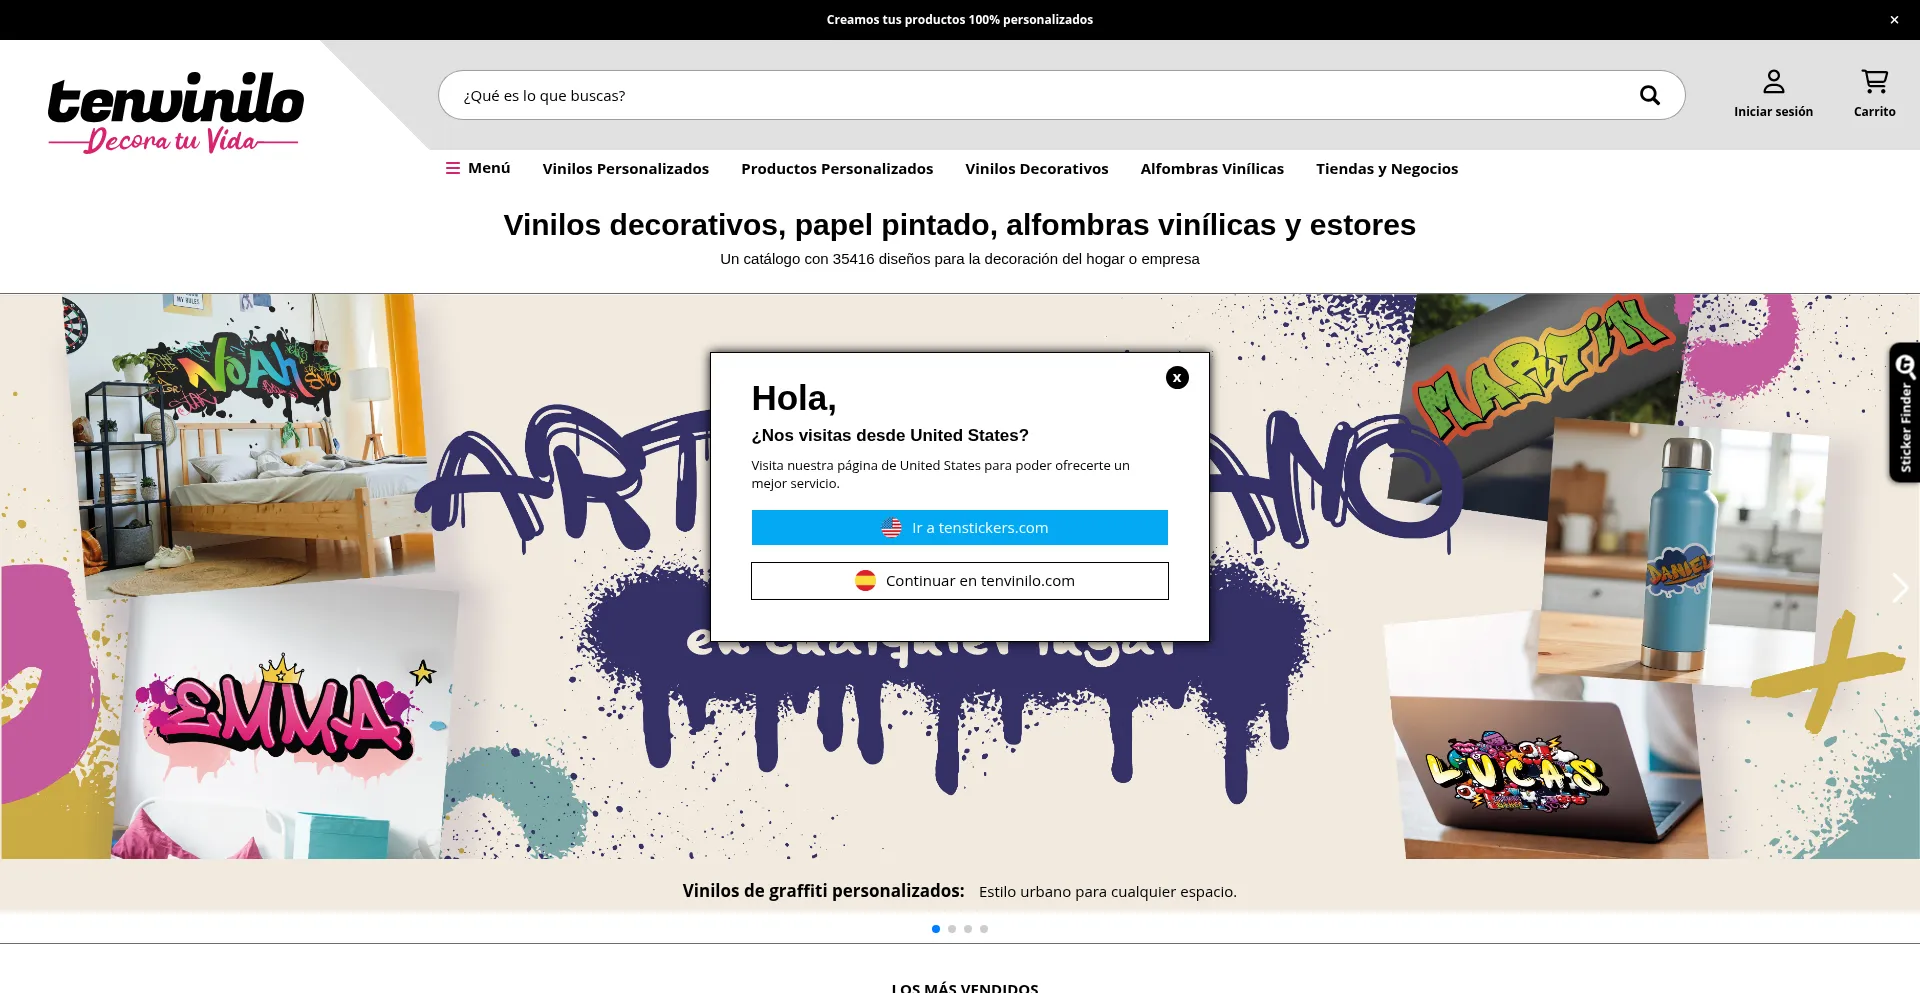The image size is (1920, 993).
Task: Select the last carousel dot
Action: pyautogui.click(x=984, y=929)
